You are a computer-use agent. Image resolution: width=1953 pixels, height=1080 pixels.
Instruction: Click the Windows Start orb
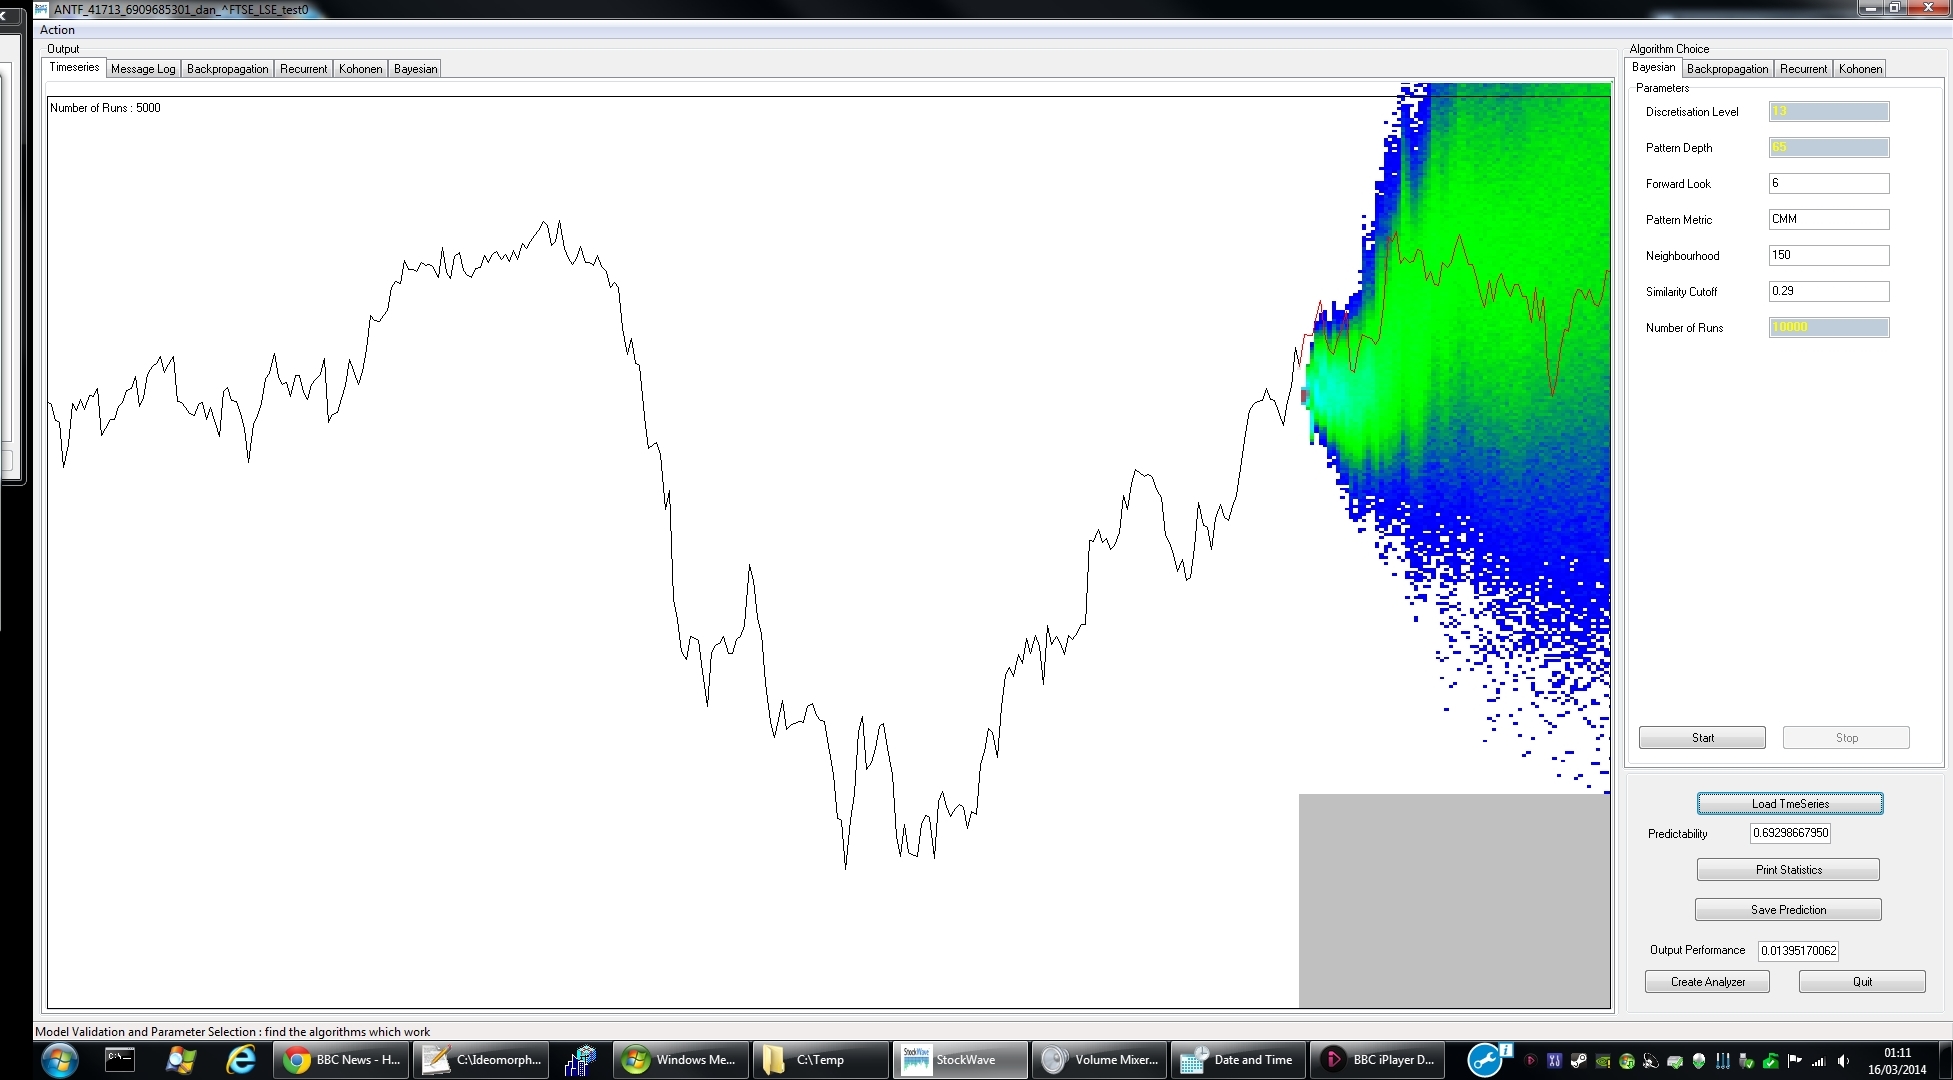point(59,1060)
